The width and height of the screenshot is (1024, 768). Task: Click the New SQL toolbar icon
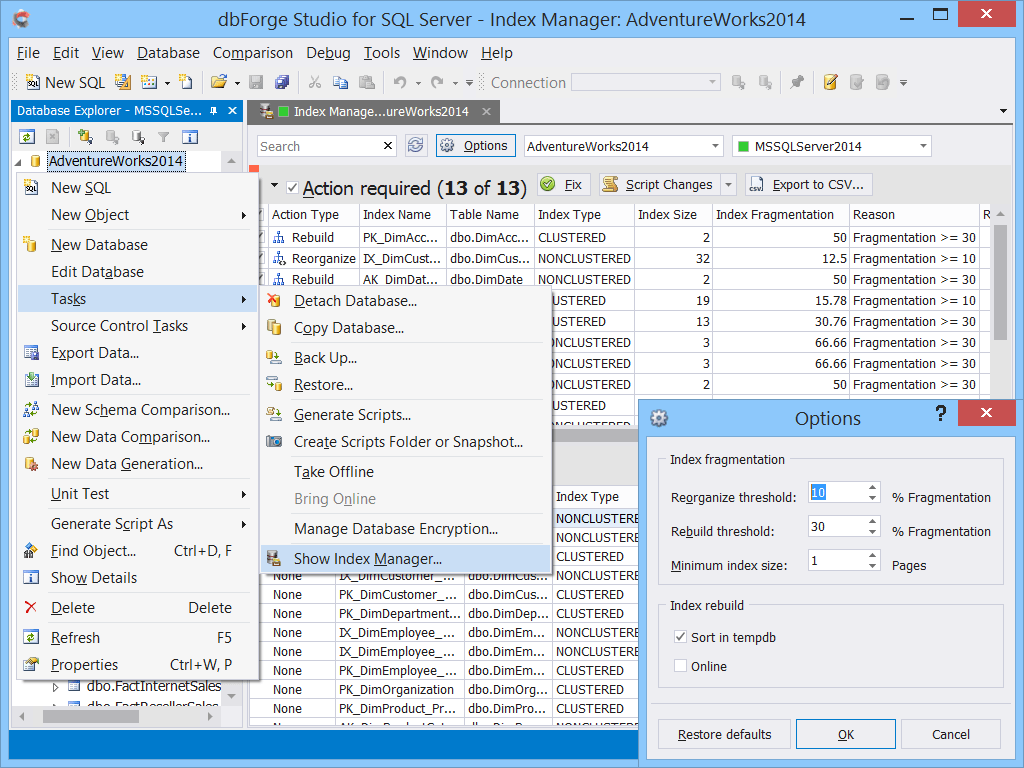pyautogui.click(x=65, y=82)
